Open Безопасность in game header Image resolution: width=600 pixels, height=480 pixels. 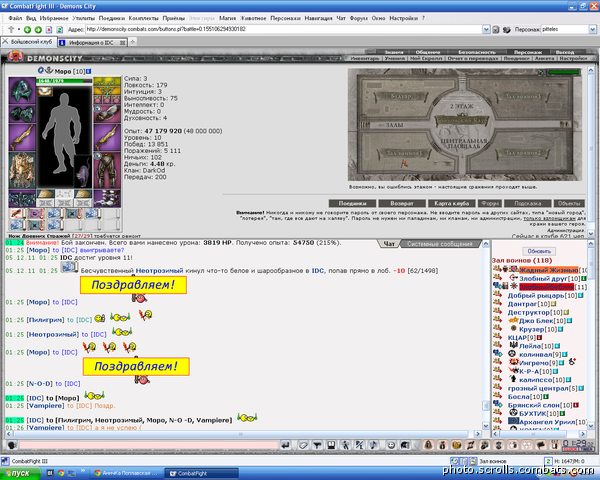click(477, 52)
